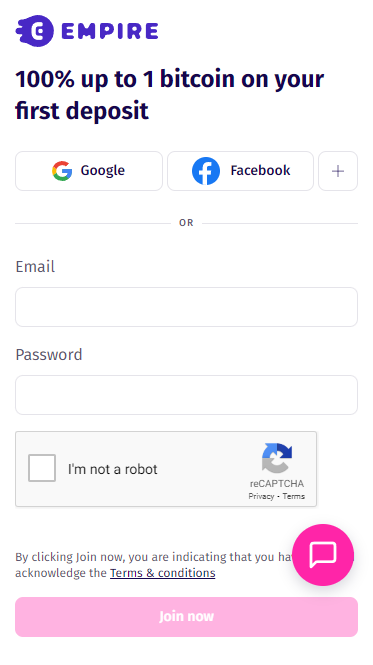Open the Terms & conditions link

pyautogui.click(x=163, y=573)
